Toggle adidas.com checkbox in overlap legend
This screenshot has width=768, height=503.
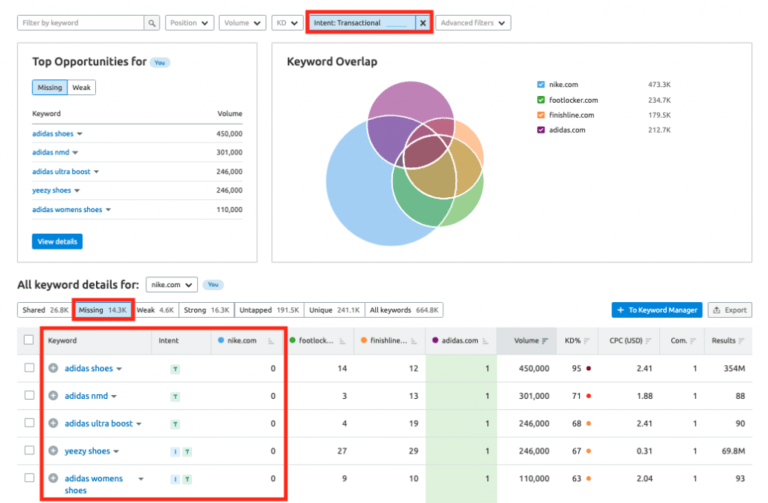point(541,130)
